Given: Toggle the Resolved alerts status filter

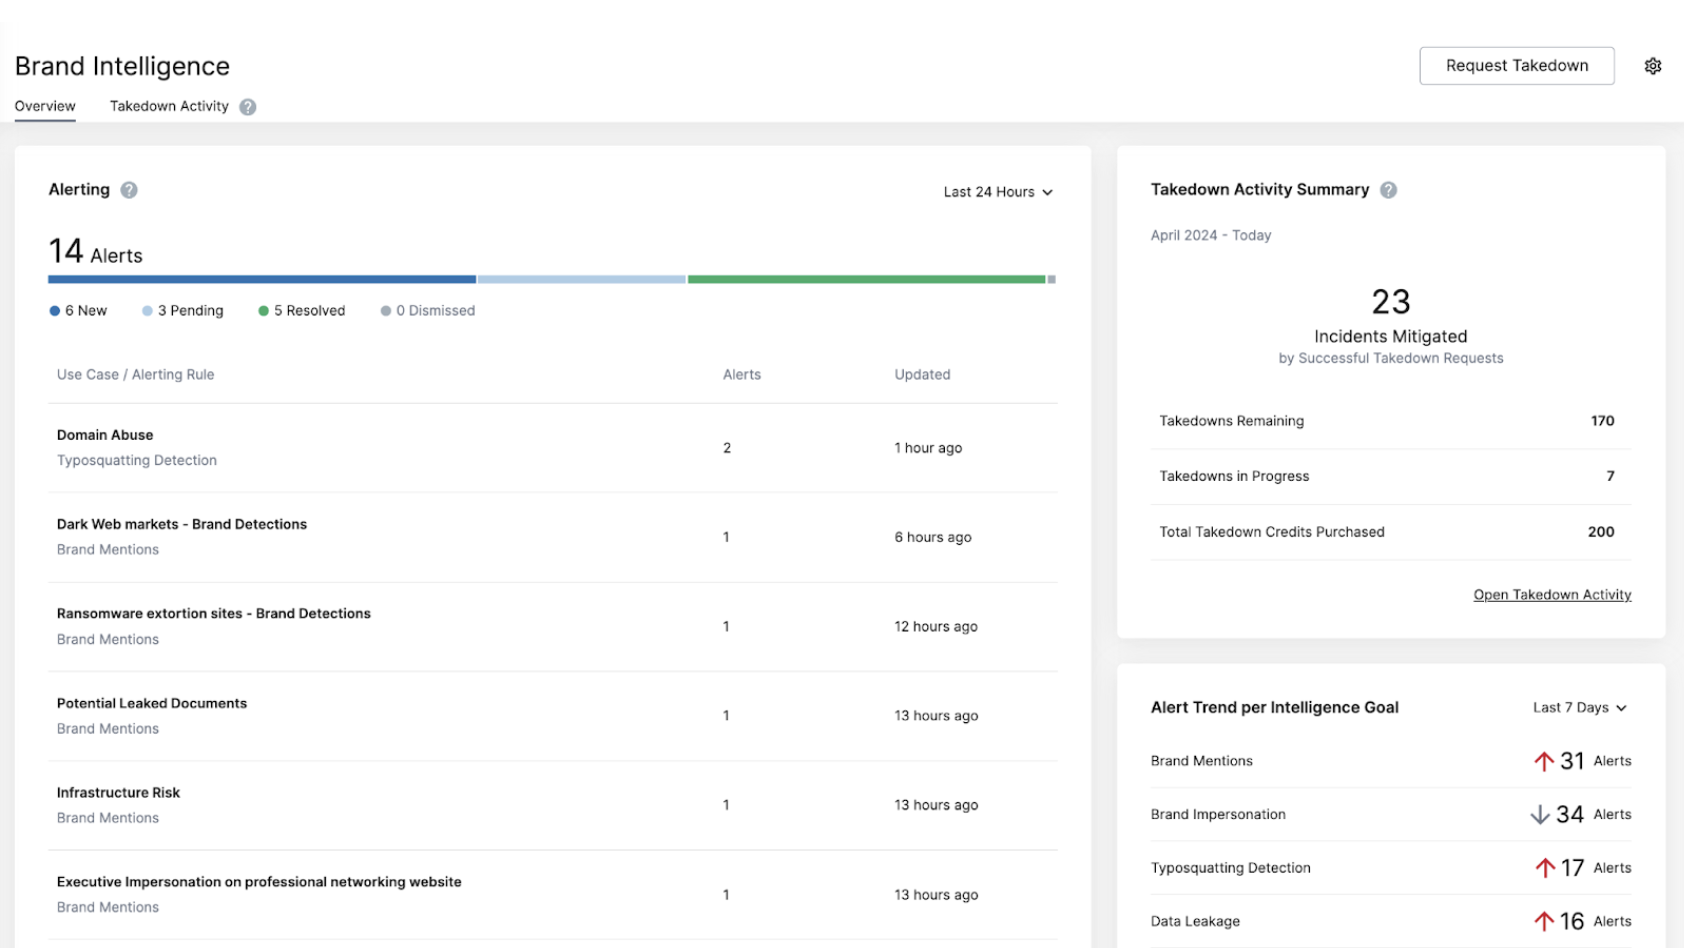Looking at the screenshot, I should [301, 310].
